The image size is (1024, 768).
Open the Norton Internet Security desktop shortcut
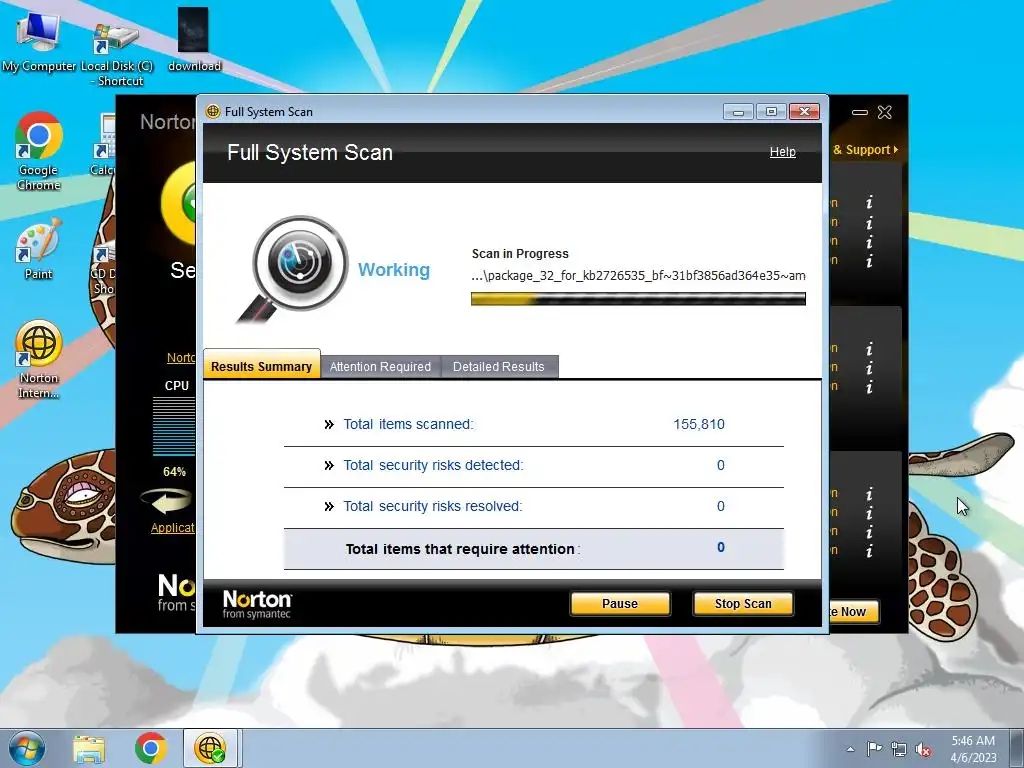pyautogui.click(x=39, y=359)
